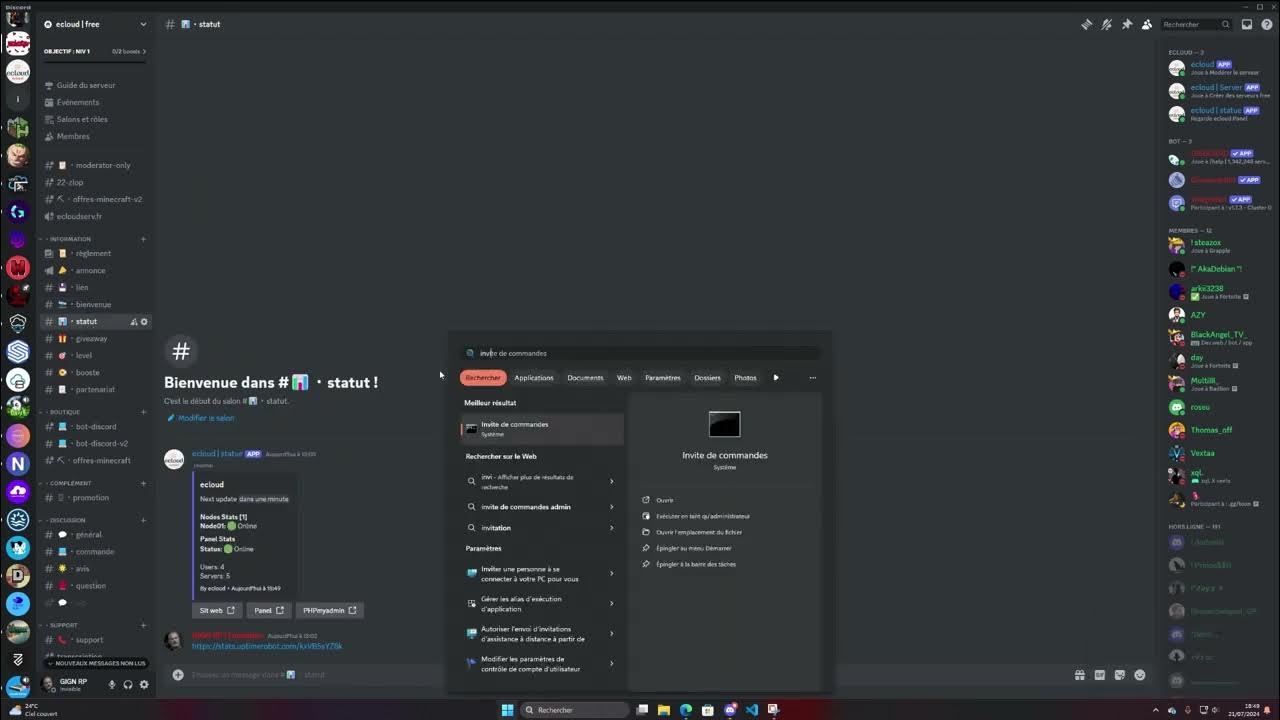Add channel to BOUTIQUE category plus icon
Screen dimensions: 1280x720
(x=143, y=412)
